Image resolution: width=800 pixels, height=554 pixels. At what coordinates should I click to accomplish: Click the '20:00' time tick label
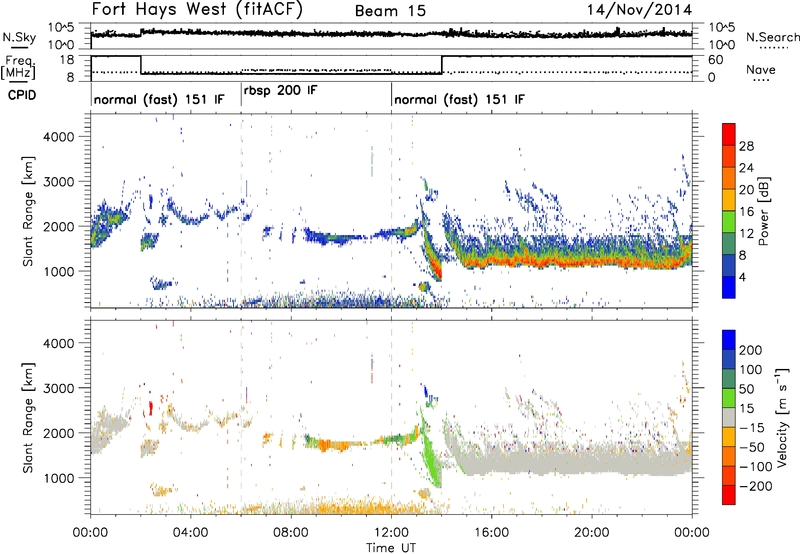pyautogui.click(x=591, y=533)
